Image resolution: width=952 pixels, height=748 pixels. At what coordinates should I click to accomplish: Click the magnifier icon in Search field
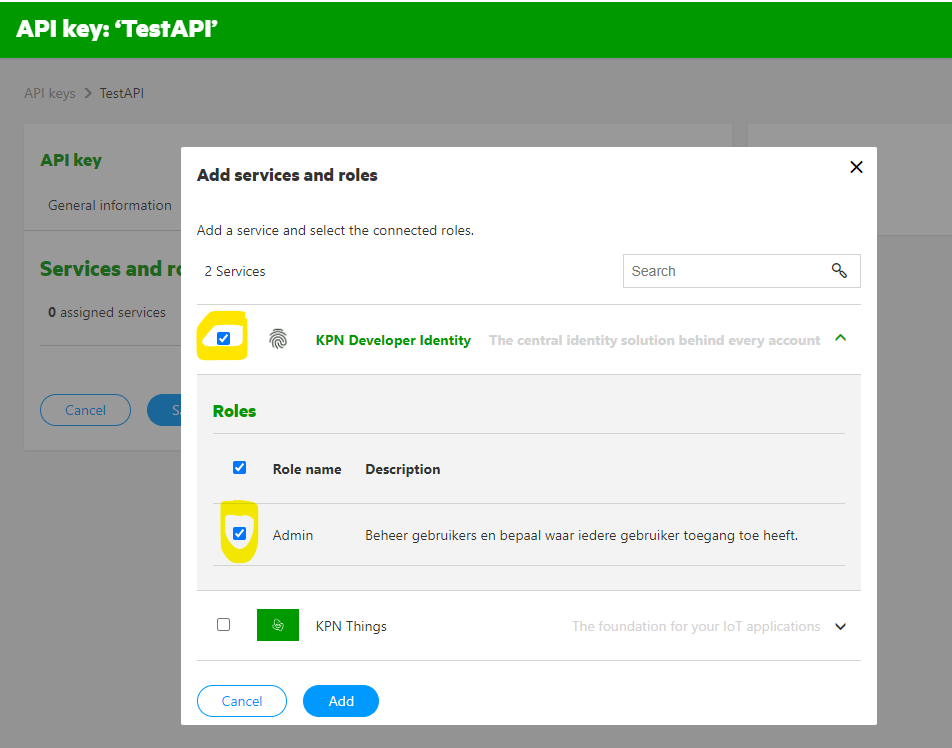coord(839,270)
